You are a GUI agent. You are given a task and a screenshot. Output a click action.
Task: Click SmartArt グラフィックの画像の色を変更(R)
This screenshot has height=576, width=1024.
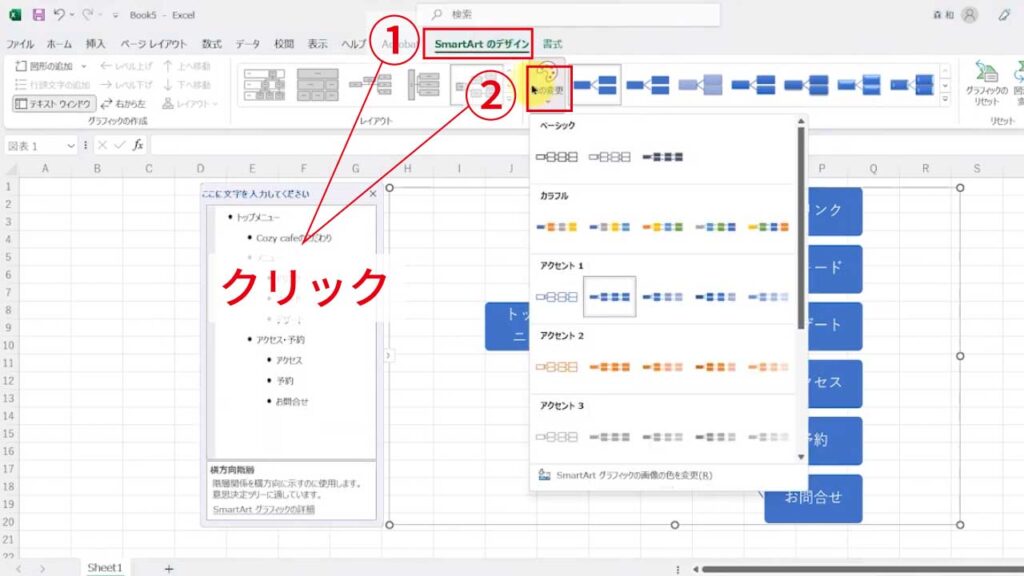coord(634,475)
